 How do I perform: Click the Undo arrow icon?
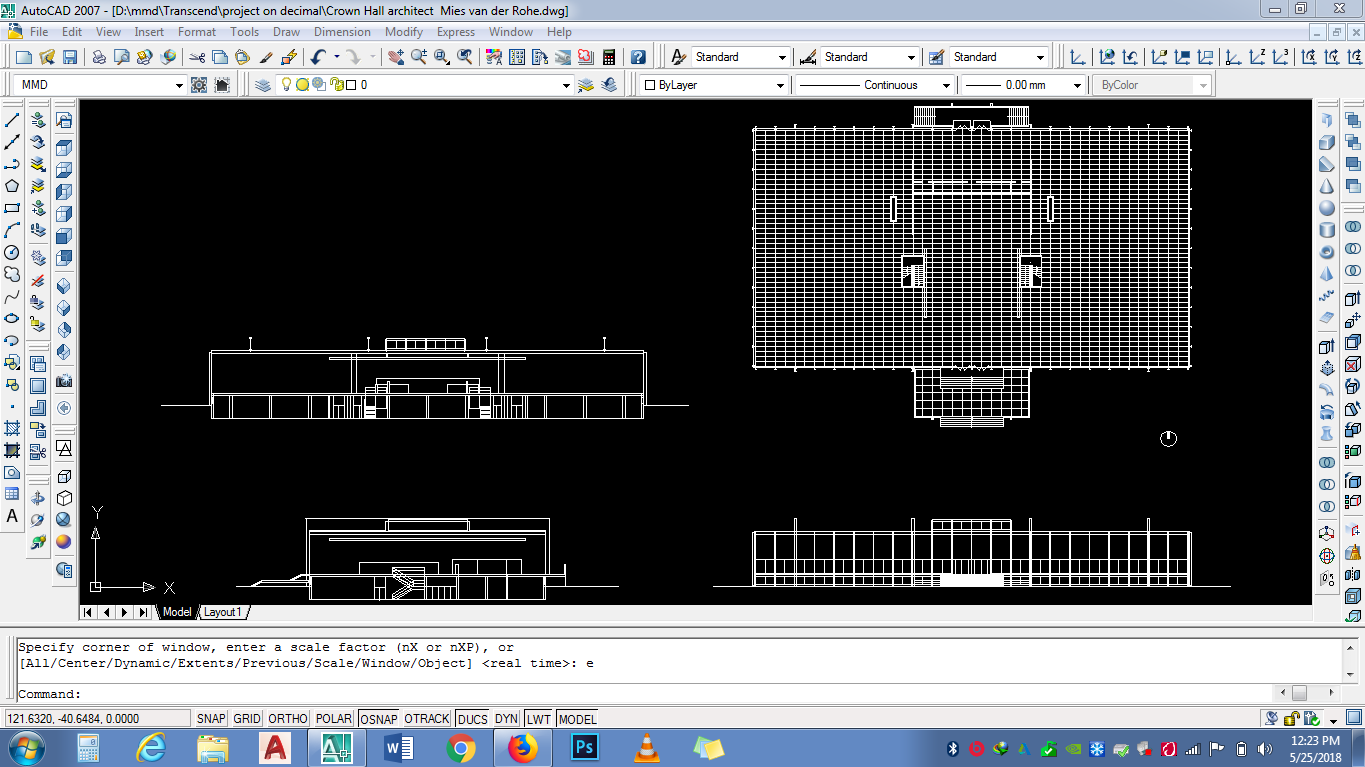point(318,57)
